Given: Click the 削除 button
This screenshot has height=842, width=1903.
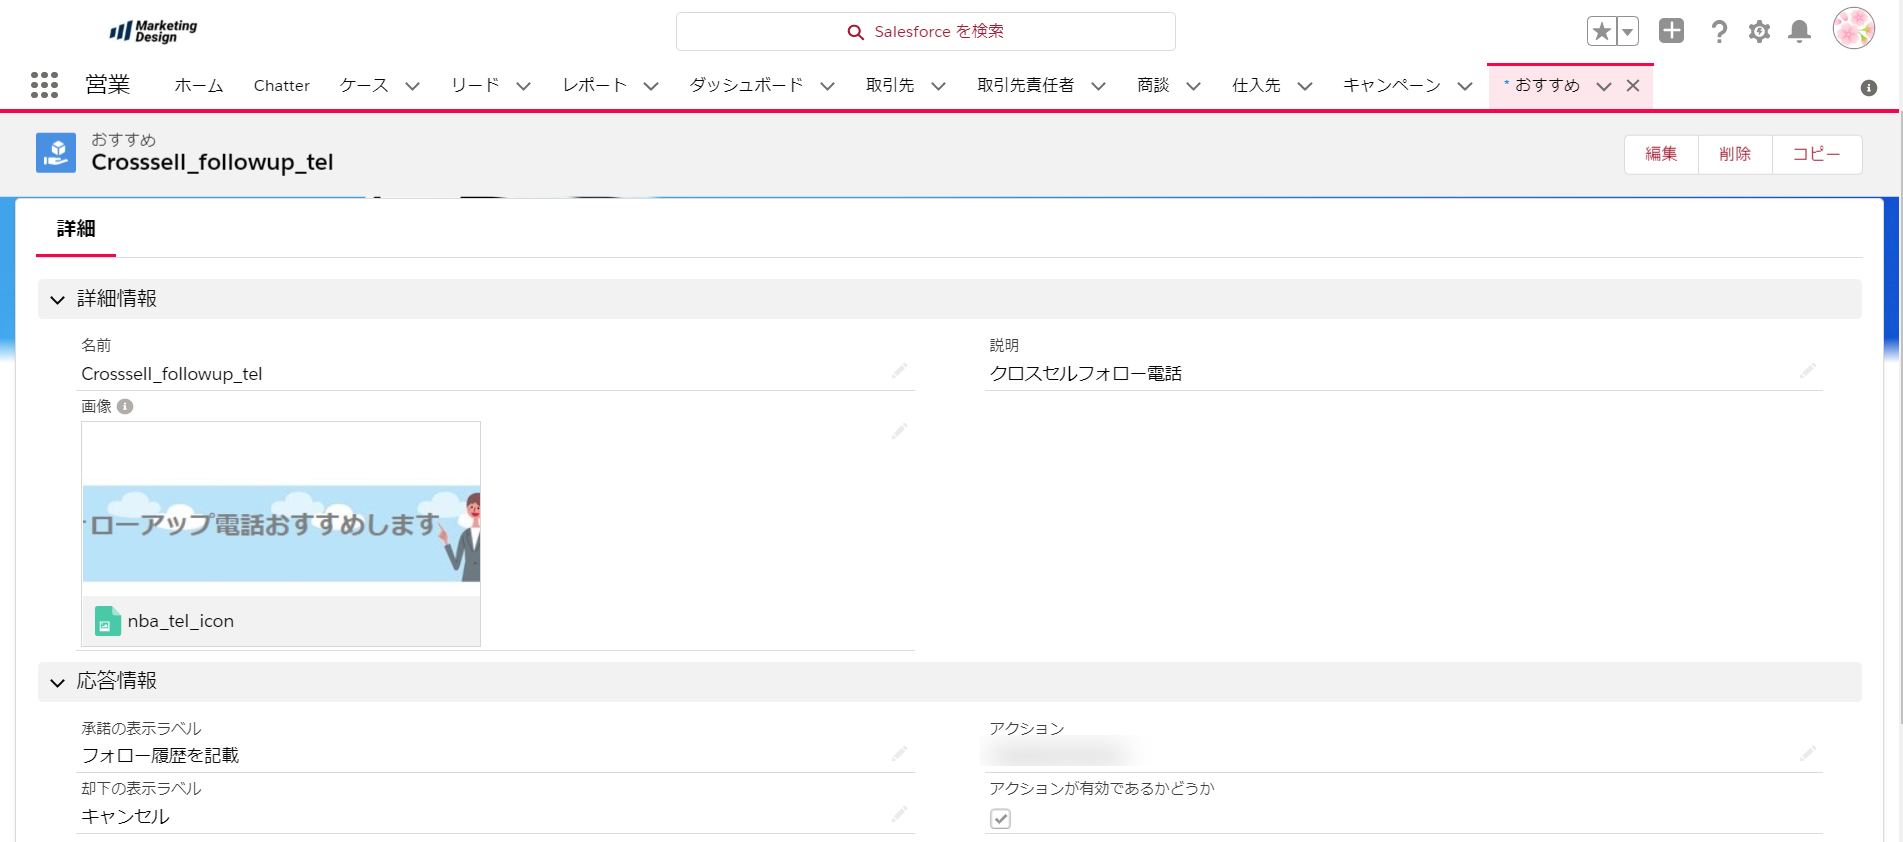Looking at the screenshot, I should pos(1735,154).
